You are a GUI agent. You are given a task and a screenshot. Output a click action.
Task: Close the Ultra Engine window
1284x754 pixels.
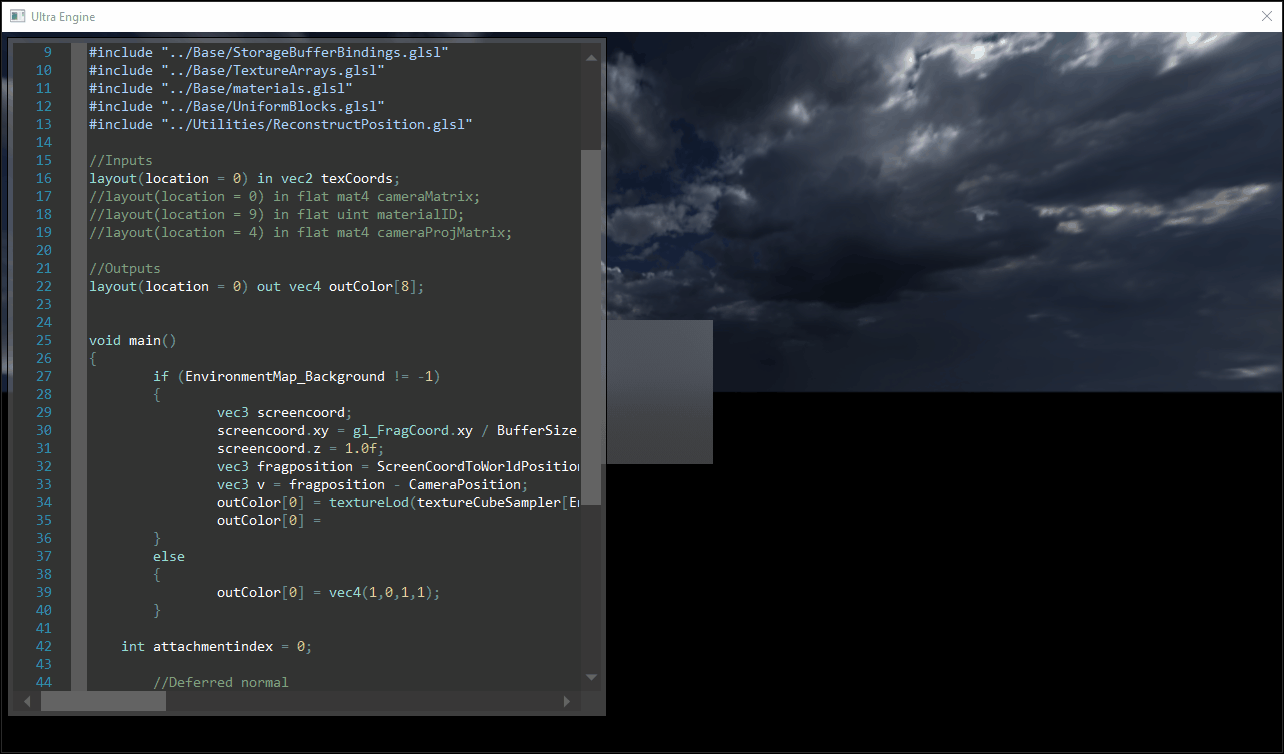tap(1266, 16)
